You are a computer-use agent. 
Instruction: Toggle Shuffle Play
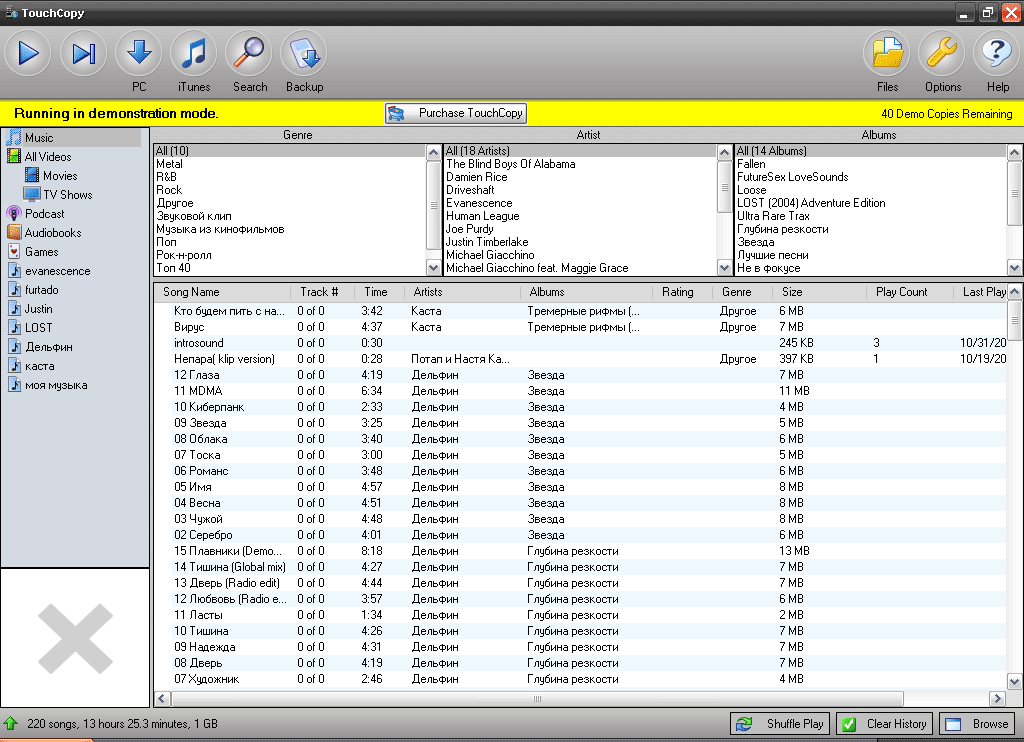click(x=780, y=724)
